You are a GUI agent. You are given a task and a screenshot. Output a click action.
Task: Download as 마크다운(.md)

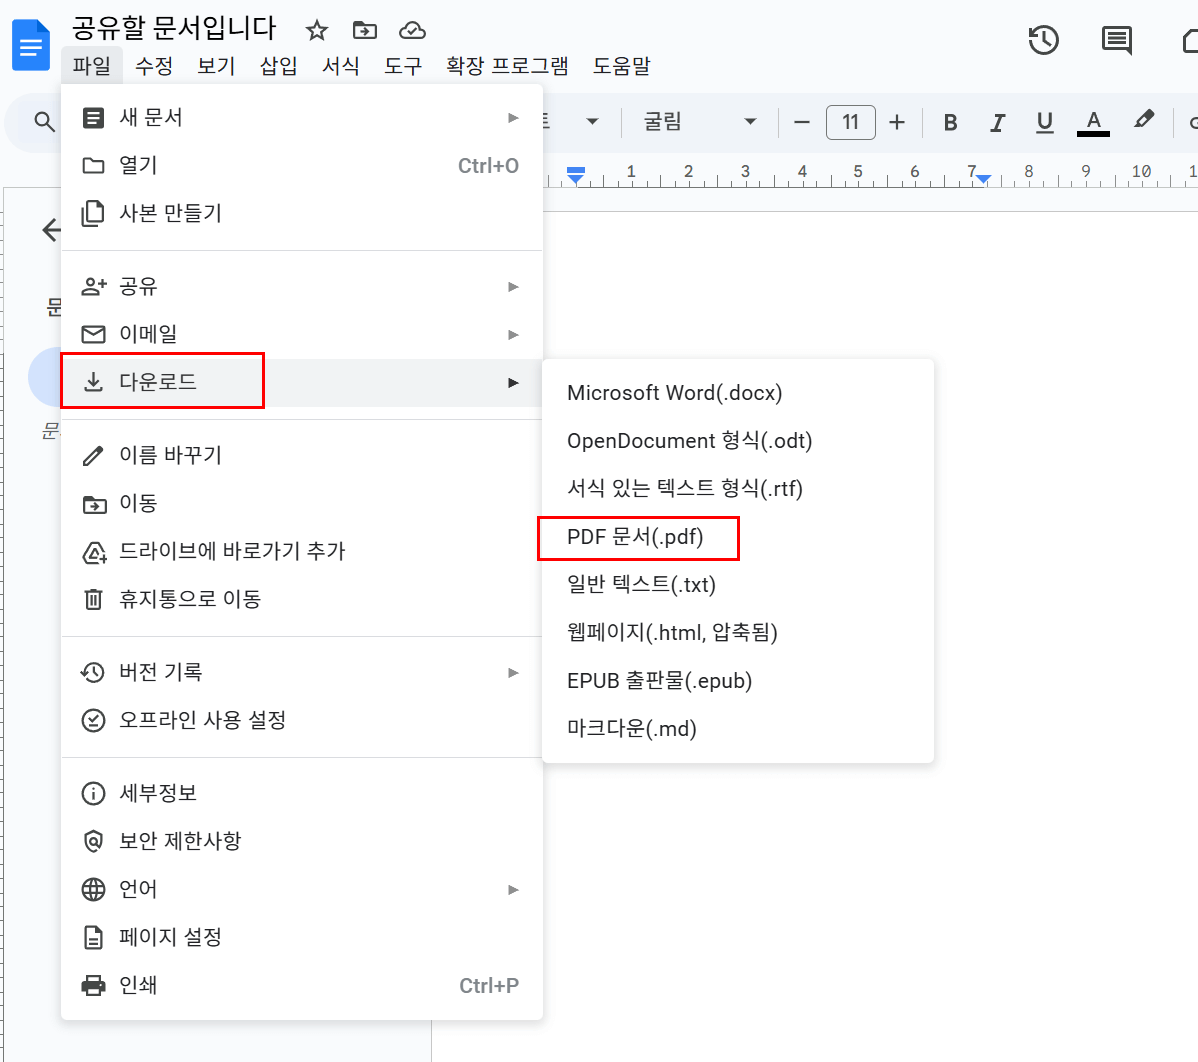738,729
